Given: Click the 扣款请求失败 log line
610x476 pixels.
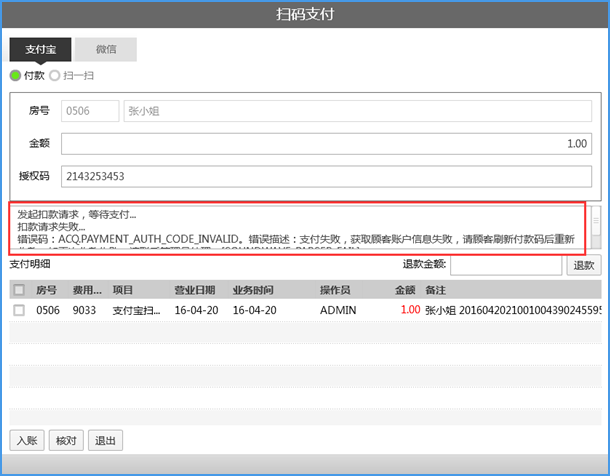Looking at the screenshot, I should click(51, 227).
